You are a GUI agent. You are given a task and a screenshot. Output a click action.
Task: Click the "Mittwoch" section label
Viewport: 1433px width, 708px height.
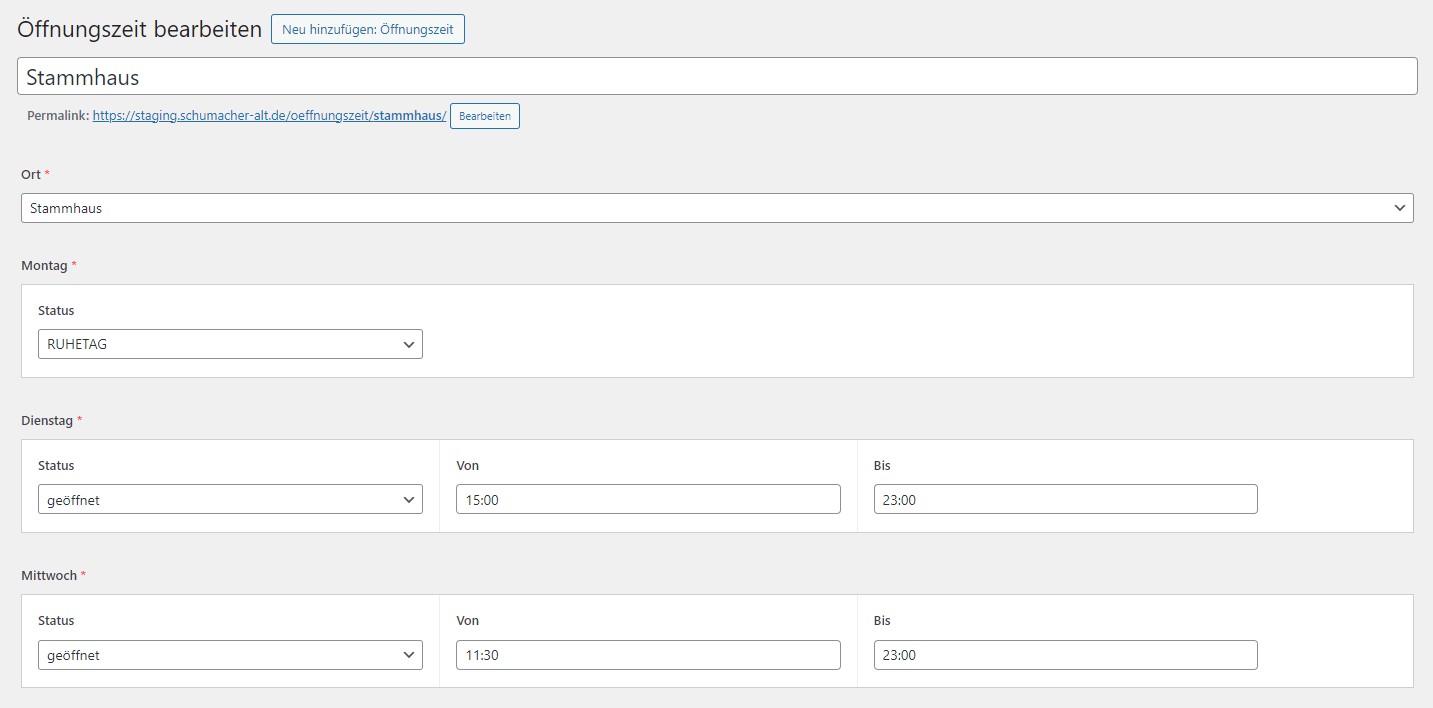[x=49, y=576]
